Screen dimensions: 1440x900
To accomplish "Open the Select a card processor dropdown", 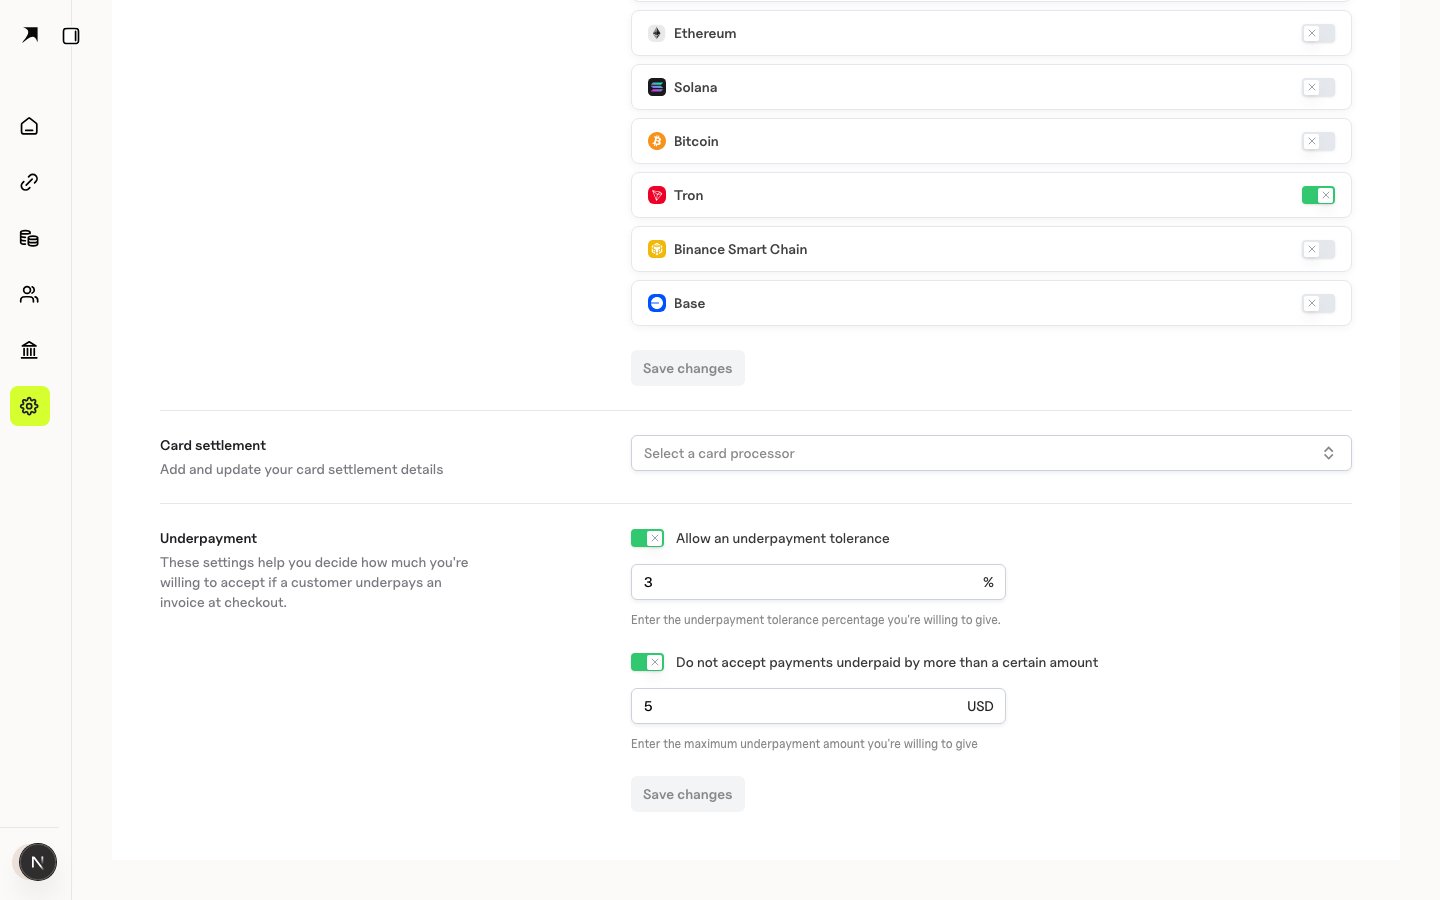I will [x=991, y=453].
